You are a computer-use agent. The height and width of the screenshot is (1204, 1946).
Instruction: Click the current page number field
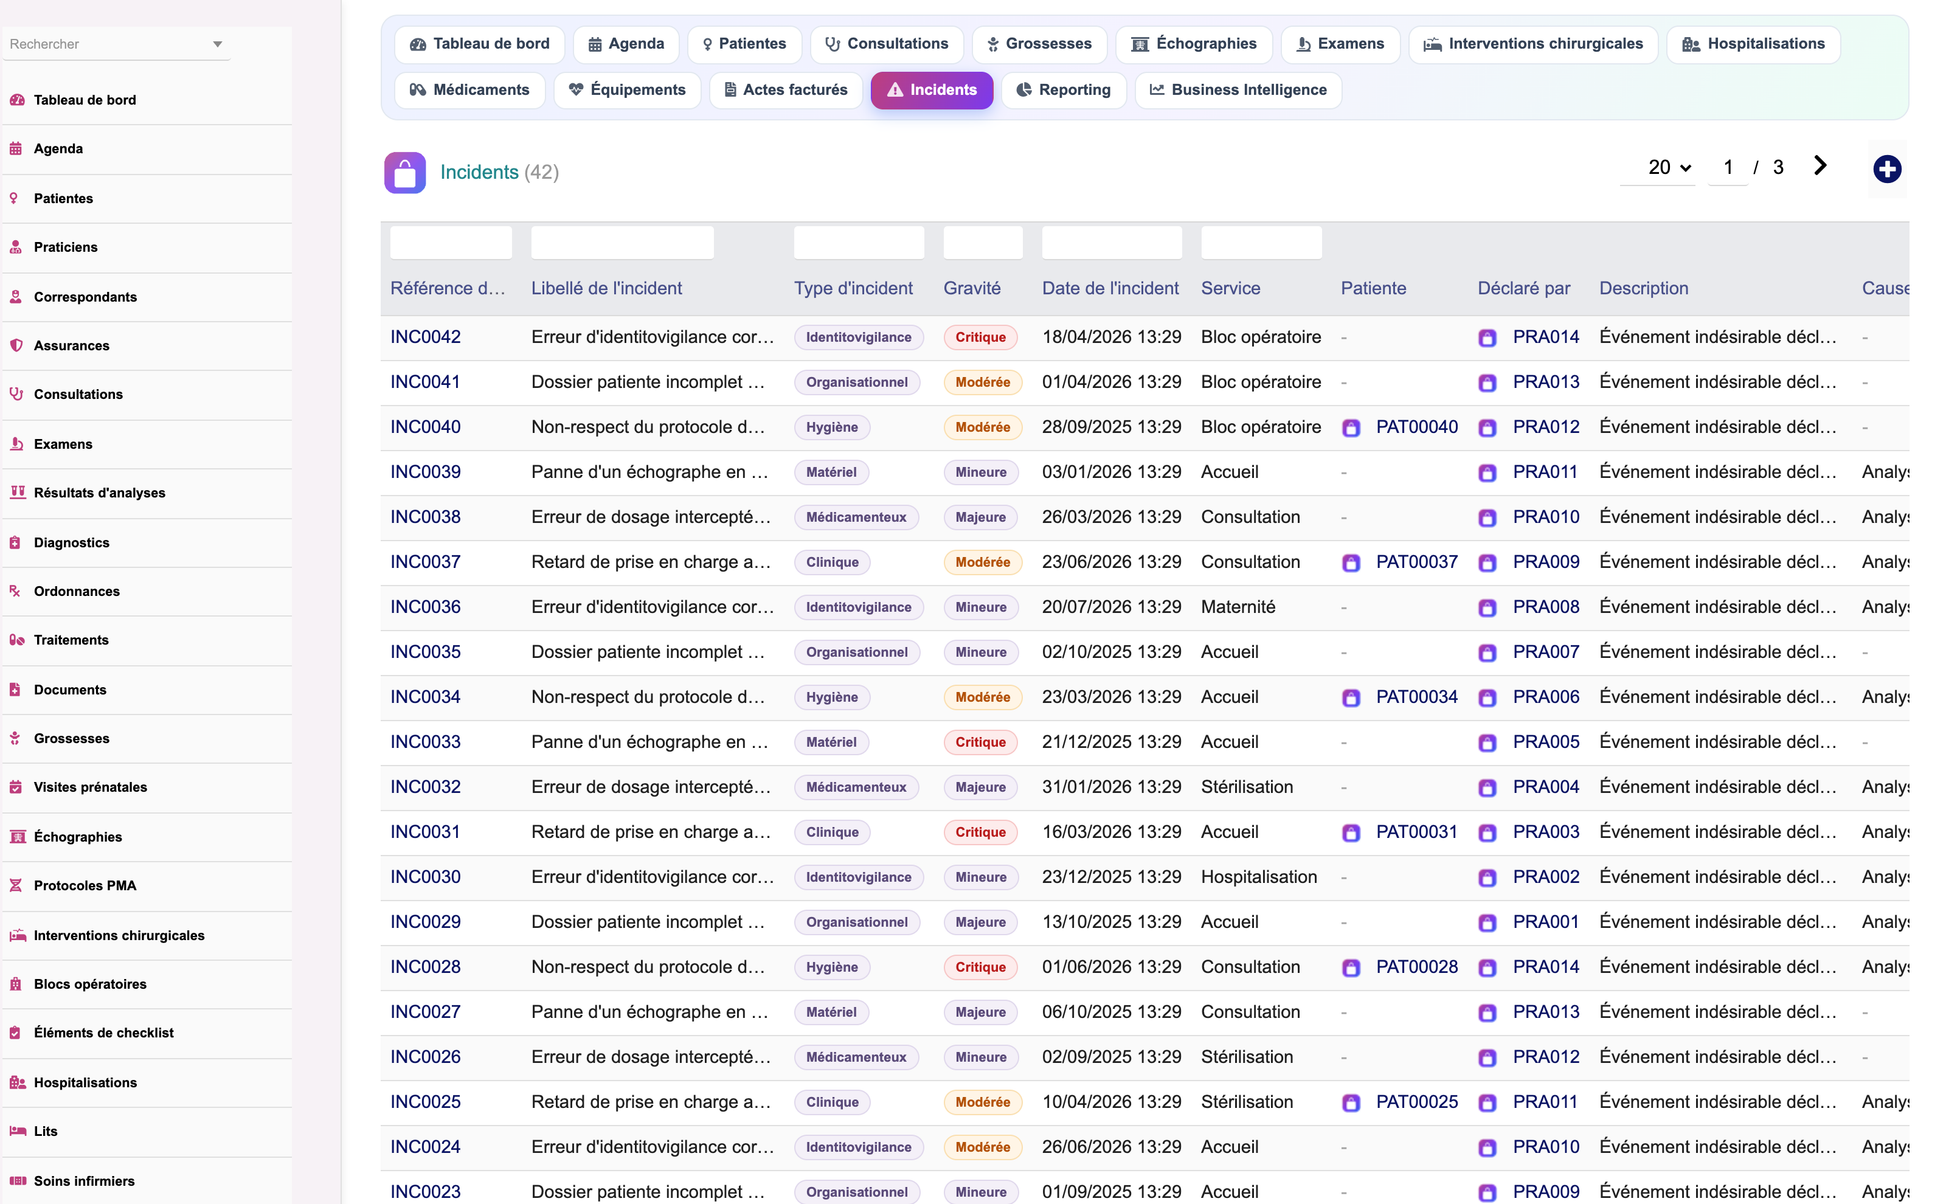tap(1728, 167)
